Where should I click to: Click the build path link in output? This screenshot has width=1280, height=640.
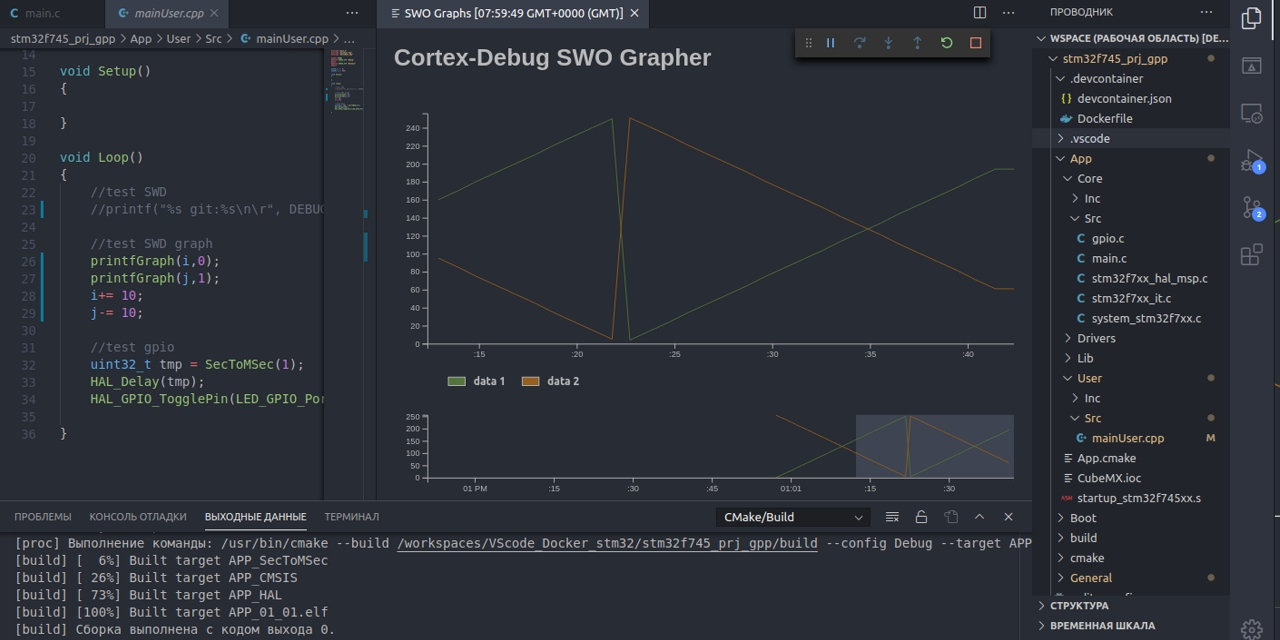coord(607,543)
